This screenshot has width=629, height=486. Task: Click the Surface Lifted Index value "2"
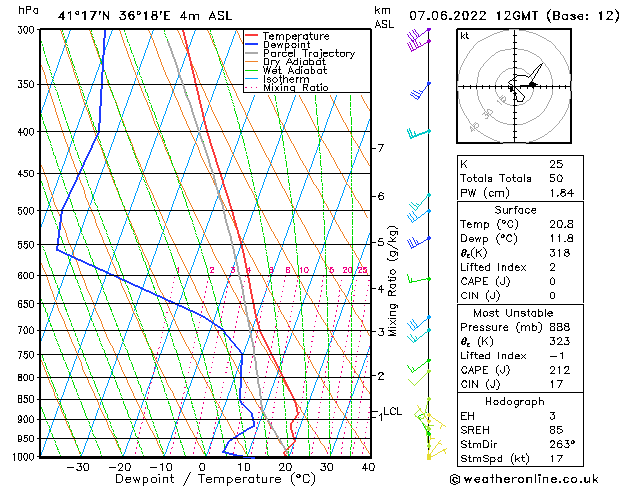click(x=553, y=267)
